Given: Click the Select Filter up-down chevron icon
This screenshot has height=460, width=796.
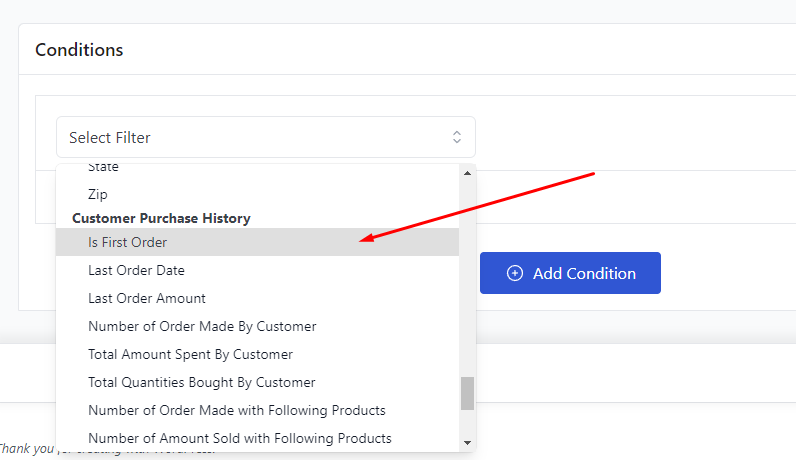Looking at the screenshot, I should 457,137.
